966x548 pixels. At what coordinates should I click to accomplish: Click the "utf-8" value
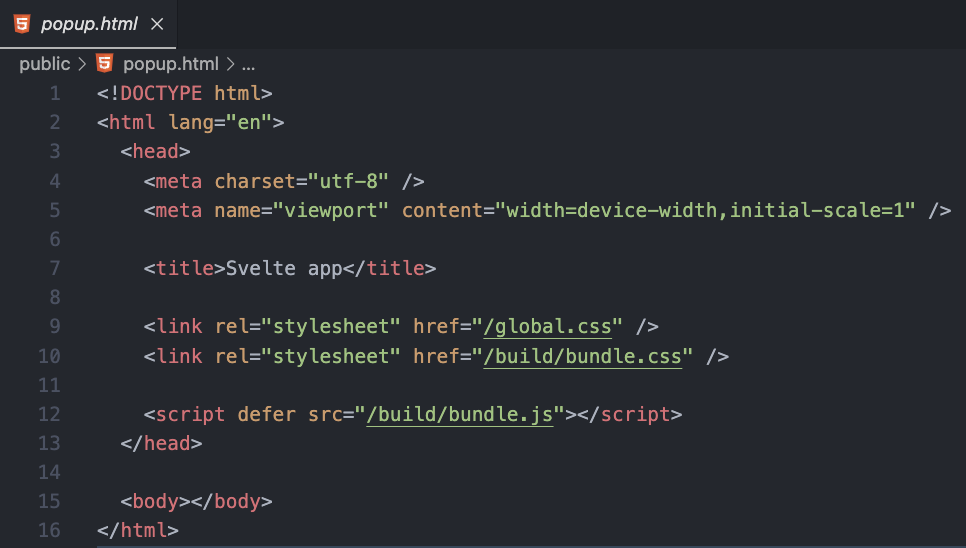(348, 182)
